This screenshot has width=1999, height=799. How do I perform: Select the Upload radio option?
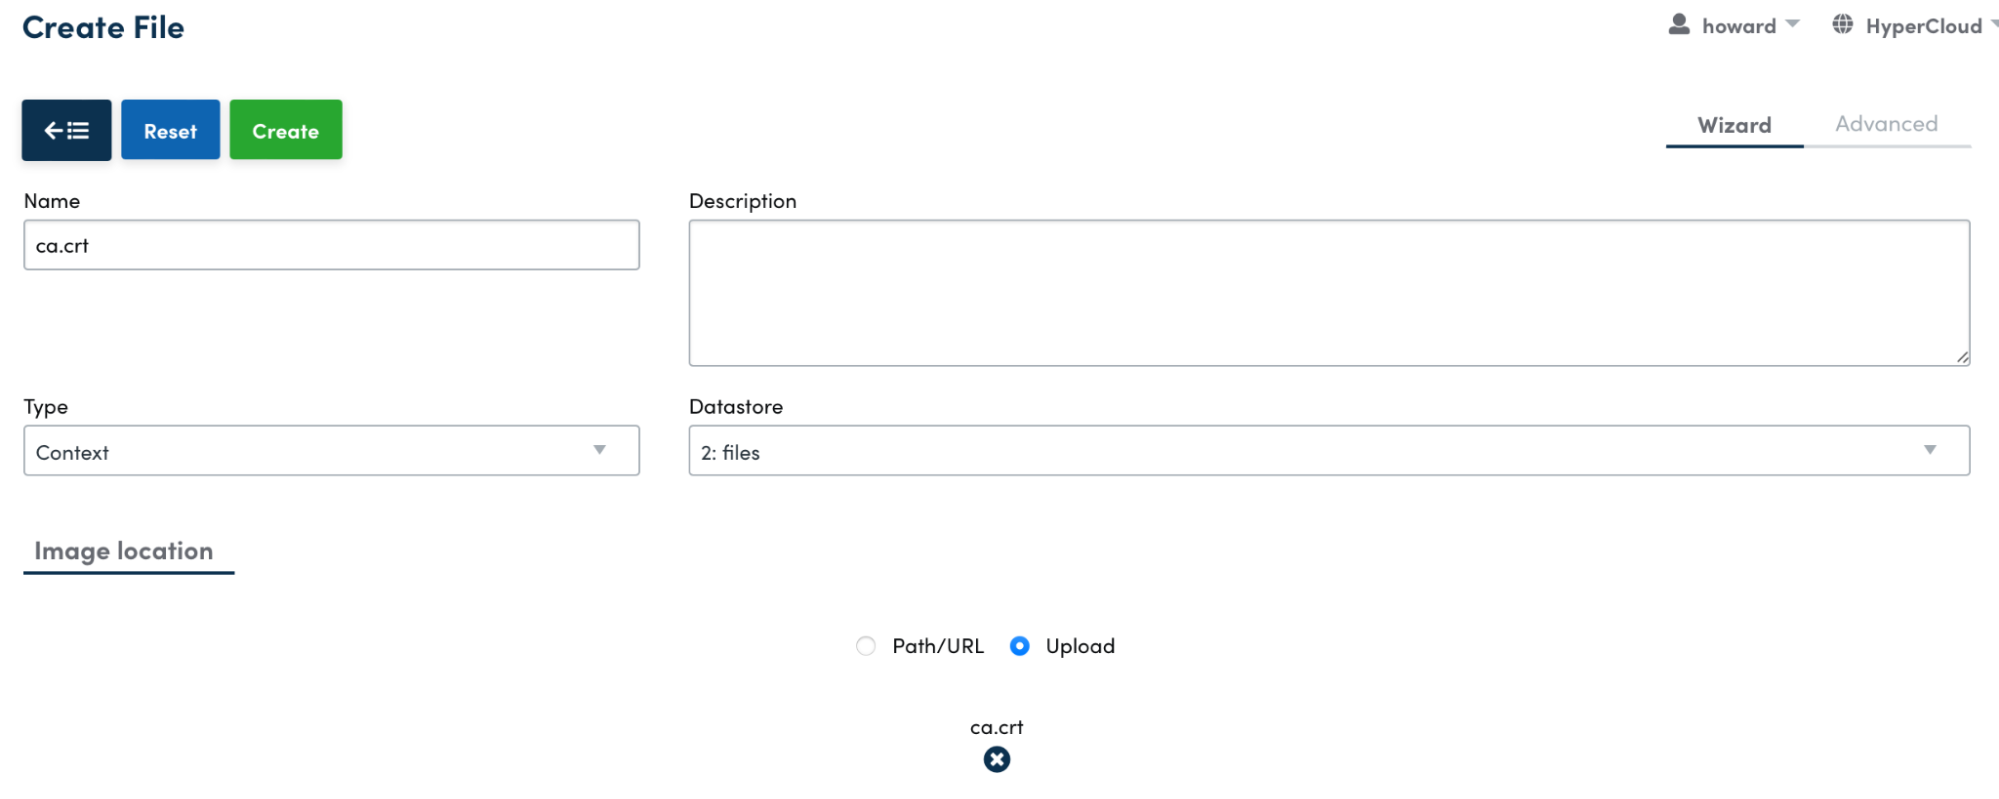coord(1019,646)
